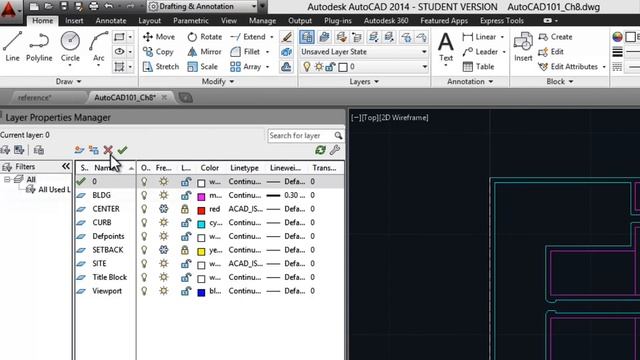Switch to the reference drawing tab
Image resolution: width=640 pixels, height=360 pixels.
[34, 98]
